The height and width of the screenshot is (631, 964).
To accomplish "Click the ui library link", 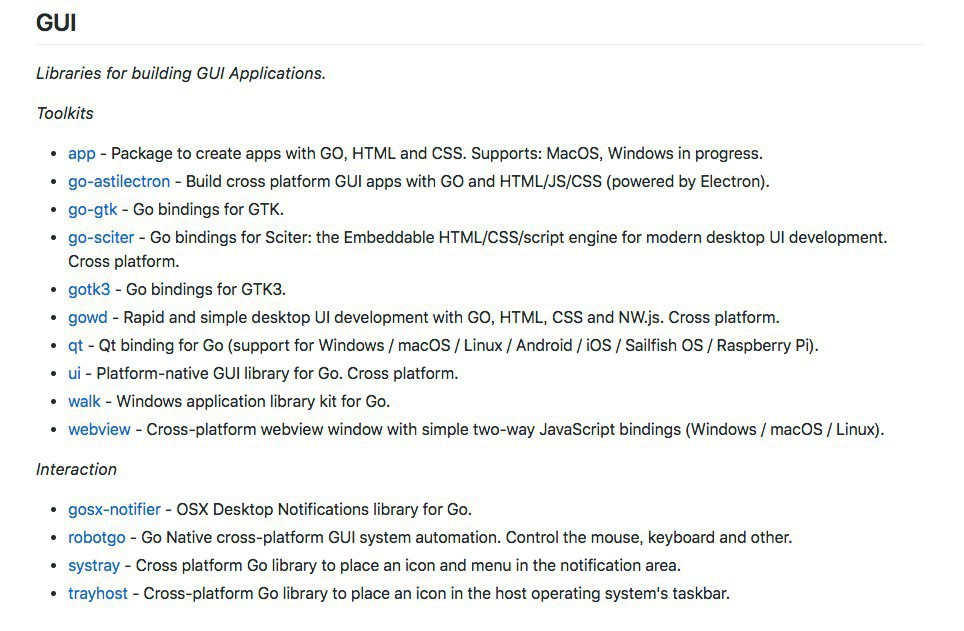I will pyautogui.click(x=74, y=373).
